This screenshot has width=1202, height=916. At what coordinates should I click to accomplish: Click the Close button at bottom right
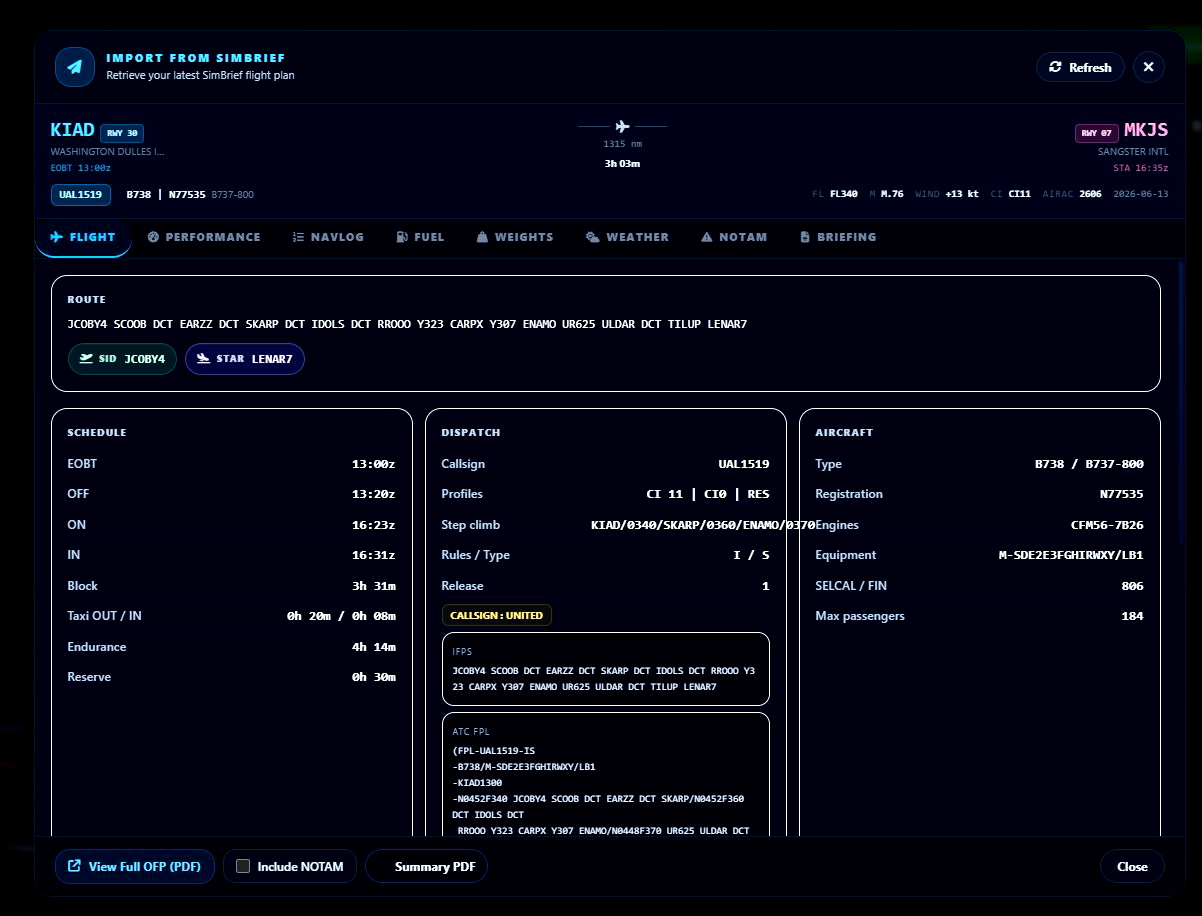tap(1132, 866)
